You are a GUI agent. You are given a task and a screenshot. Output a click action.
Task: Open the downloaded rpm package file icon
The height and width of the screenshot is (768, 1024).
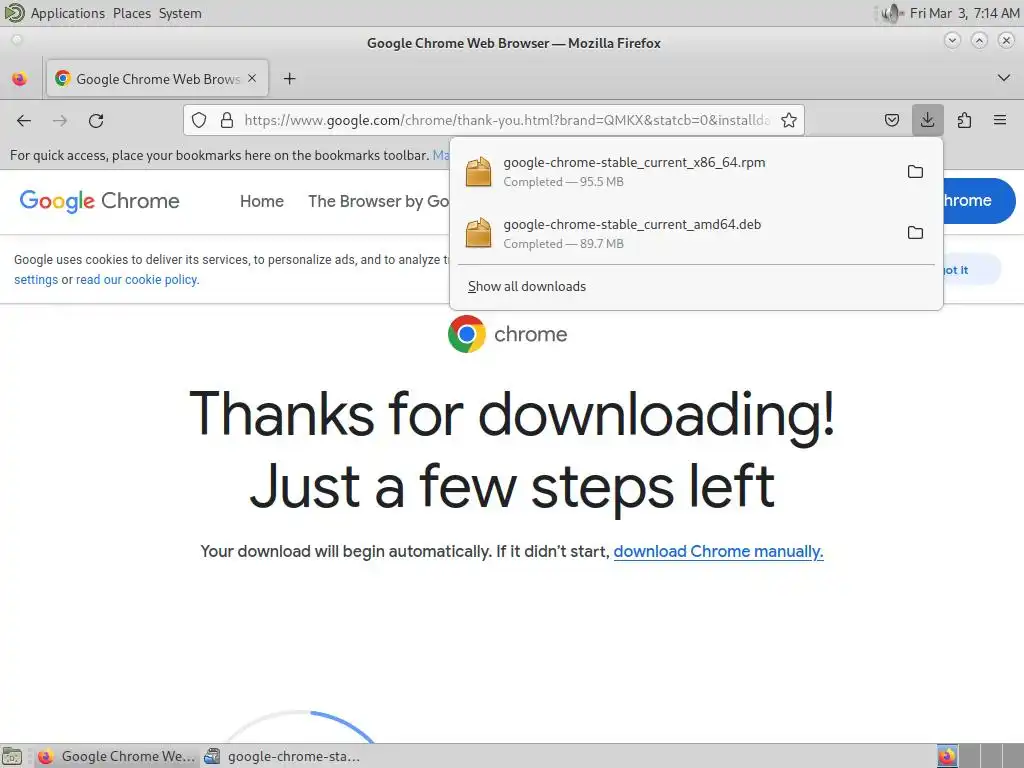point(478,172)
